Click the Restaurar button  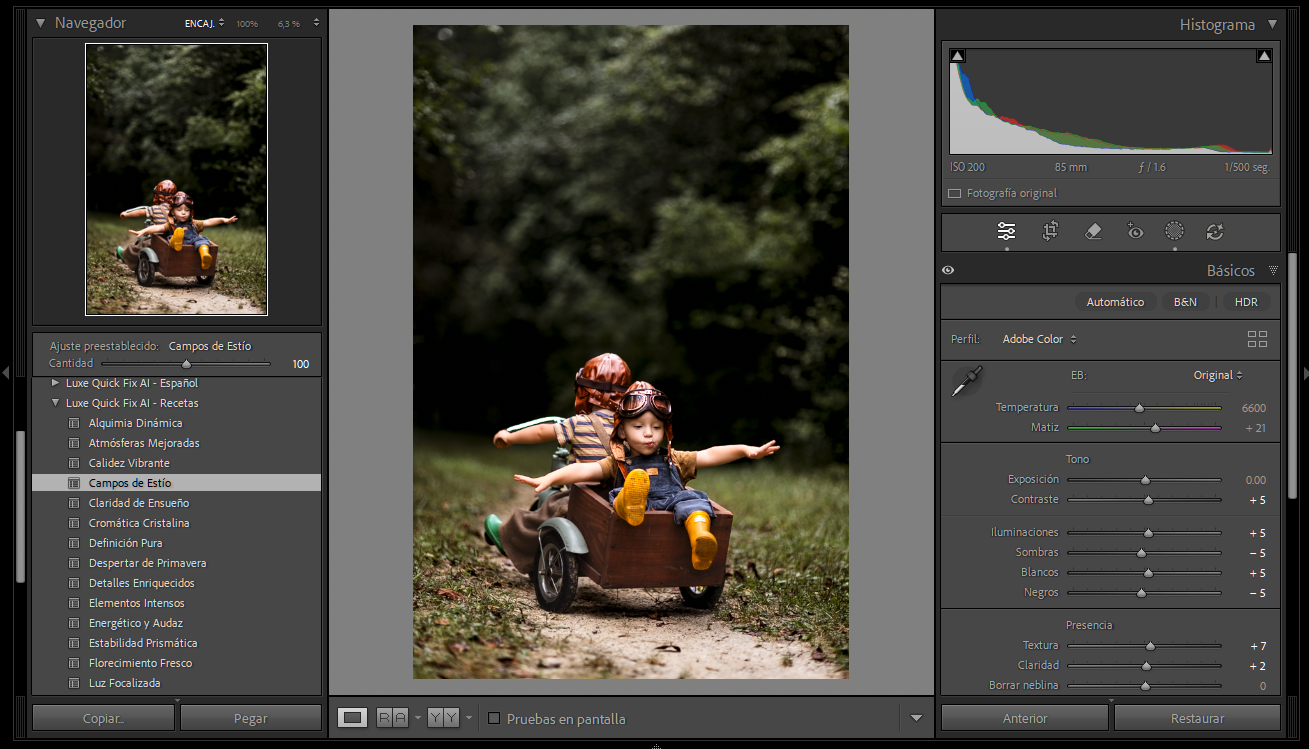(1197, 718)
